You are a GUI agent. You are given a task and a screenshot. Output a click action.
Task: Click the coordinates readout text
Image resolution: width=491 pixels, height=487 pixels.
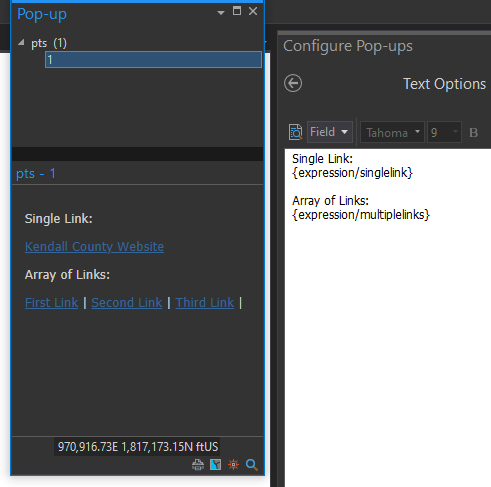pos(138,447)
